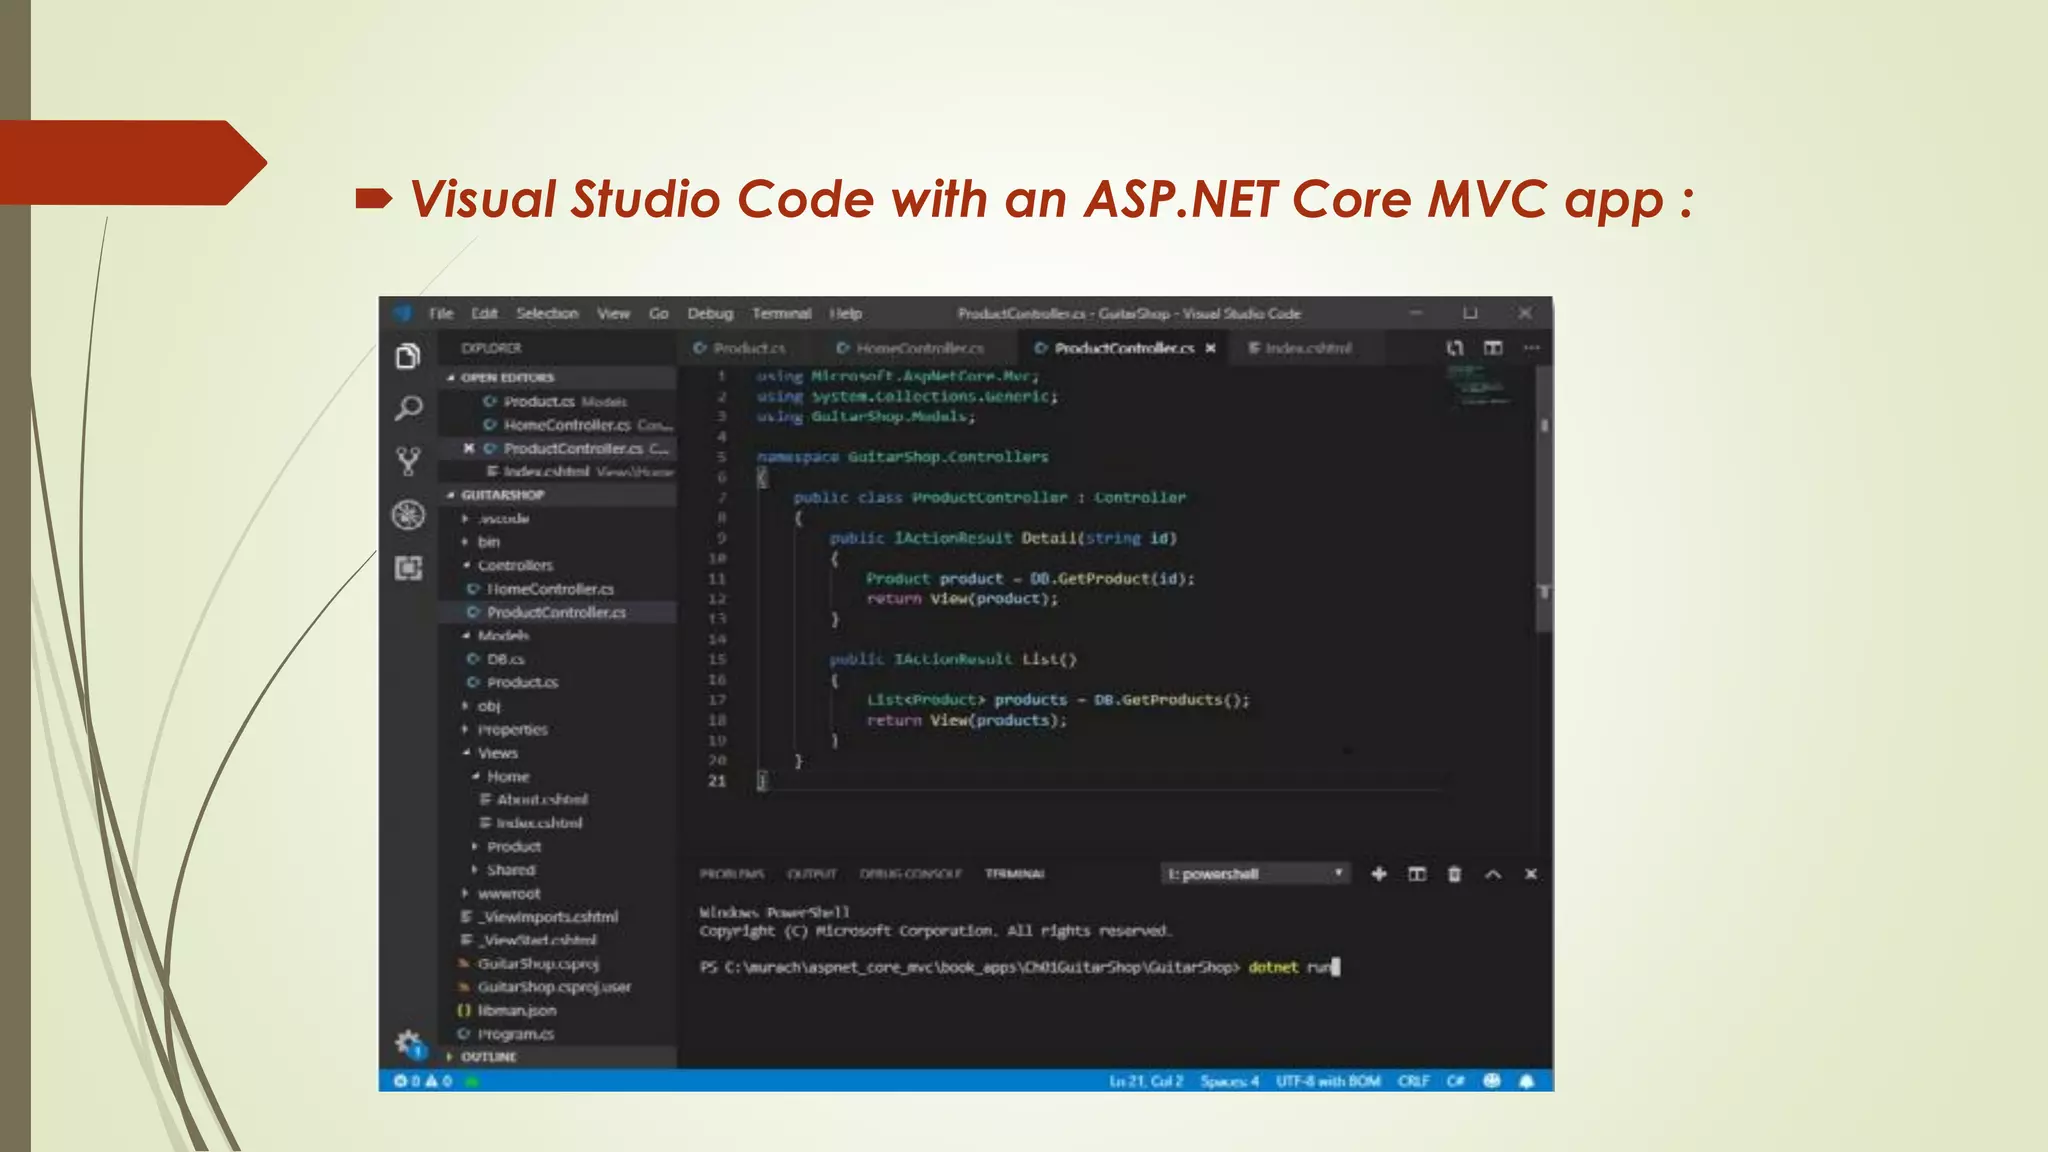Click the terminal input after 'dotnet run'
Screen dimensions: 2048x1152
[1340, 967]
